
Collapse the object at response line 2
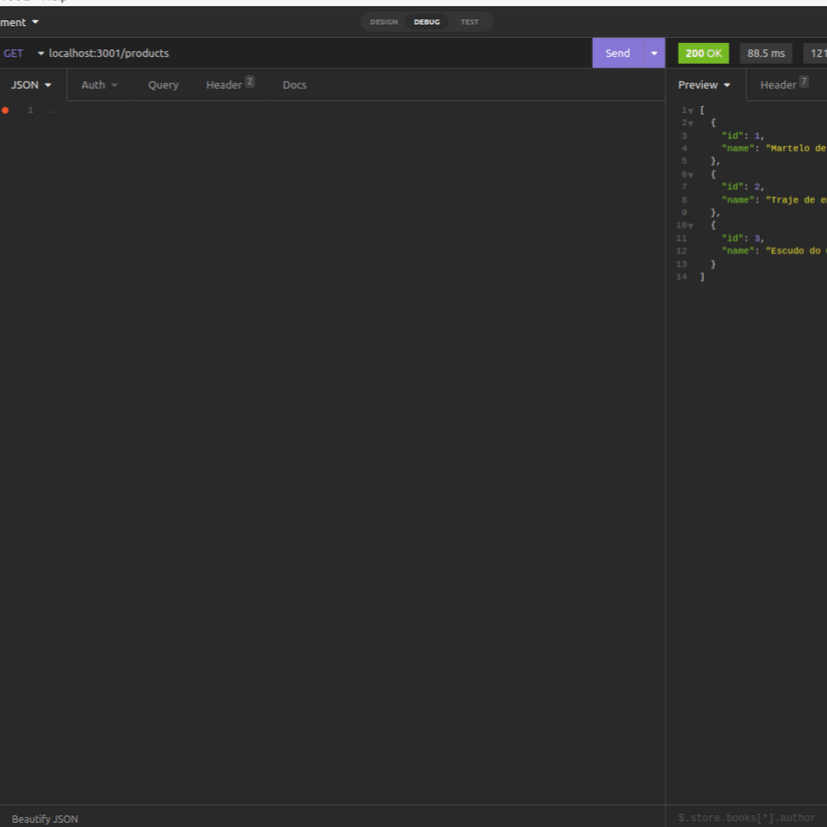690,123
